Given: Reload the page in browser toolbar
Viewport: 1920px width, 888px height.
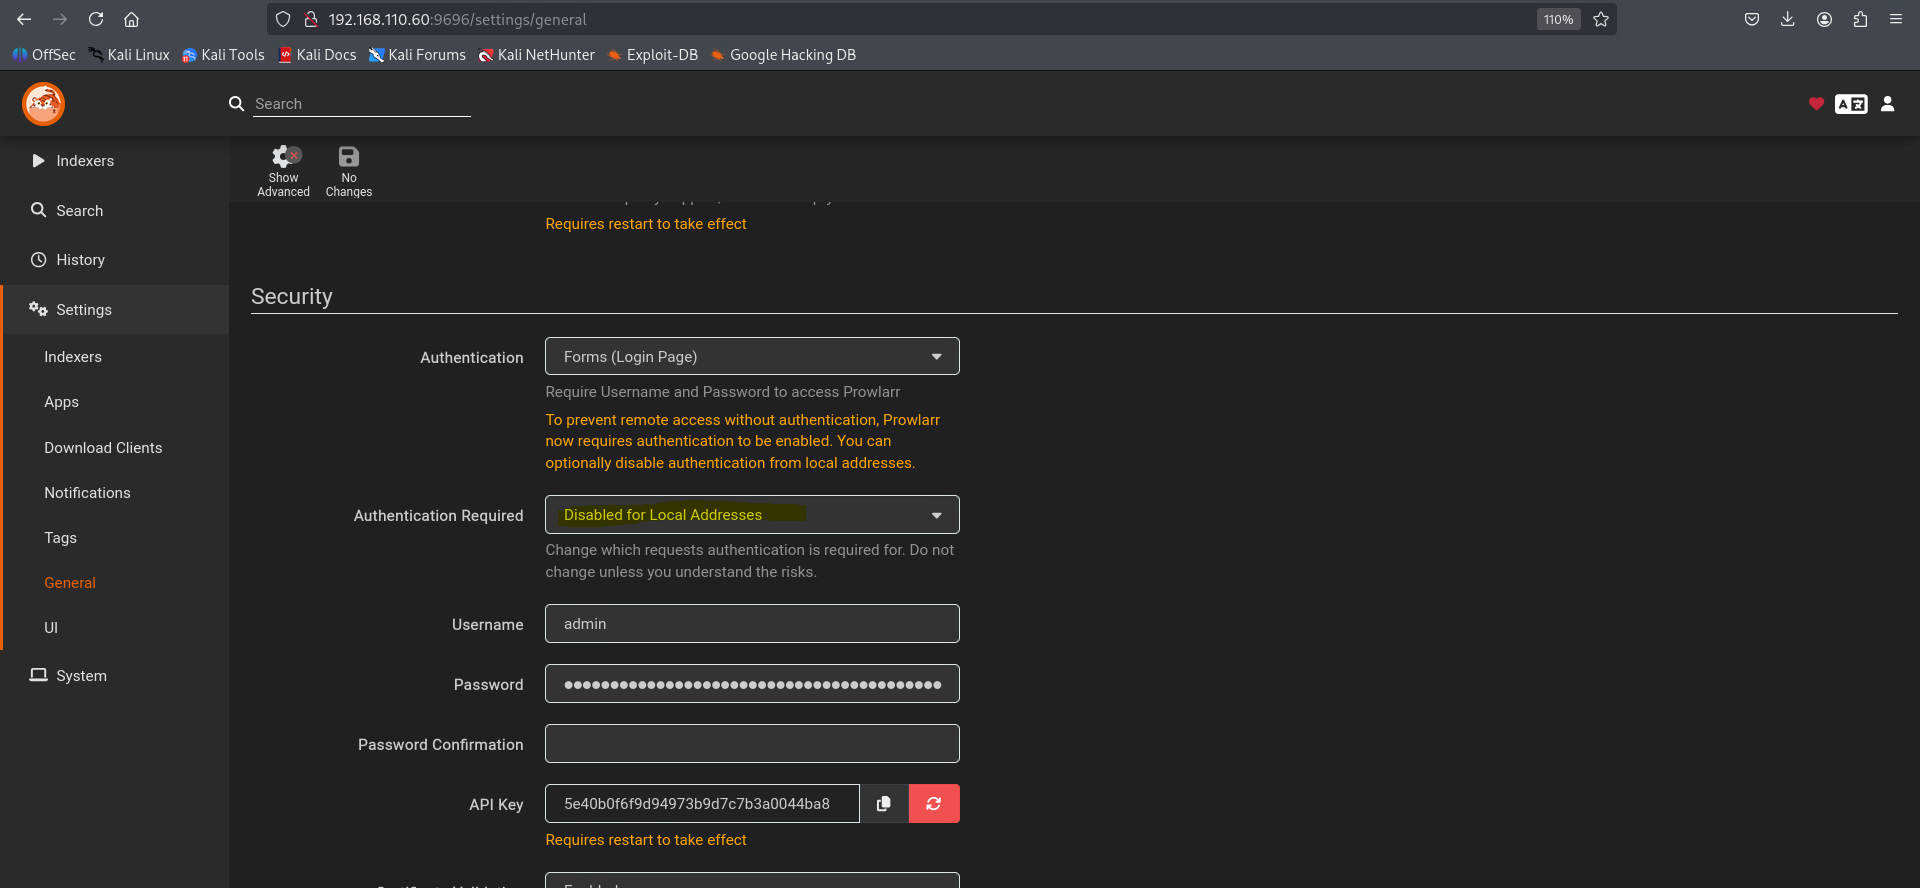Looking at the screenshot, I should coord(96,19).
